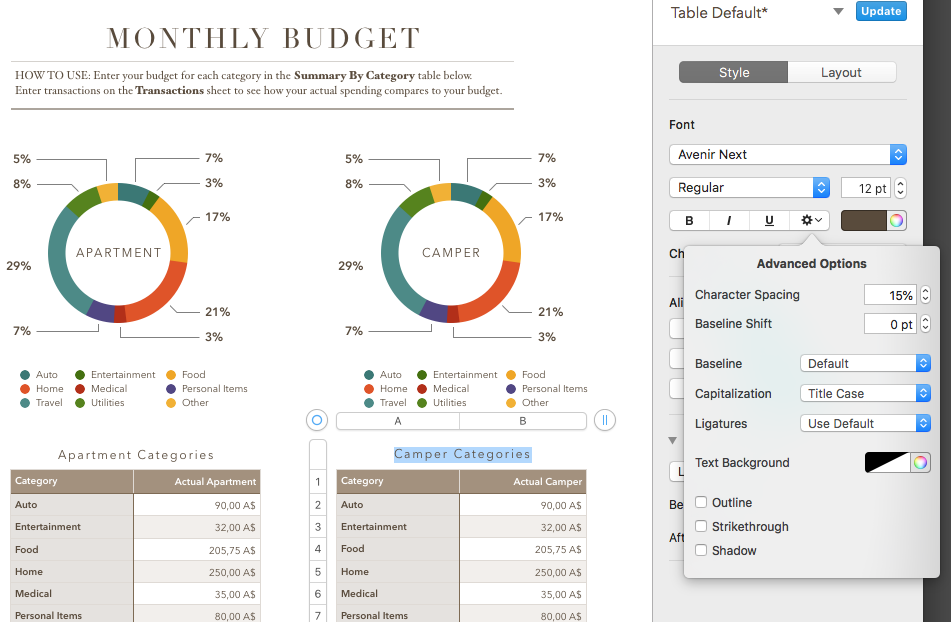Click the Character Spacing value field
The height and width of the screenshot is (622, 951).
click(x=890, y=294)
